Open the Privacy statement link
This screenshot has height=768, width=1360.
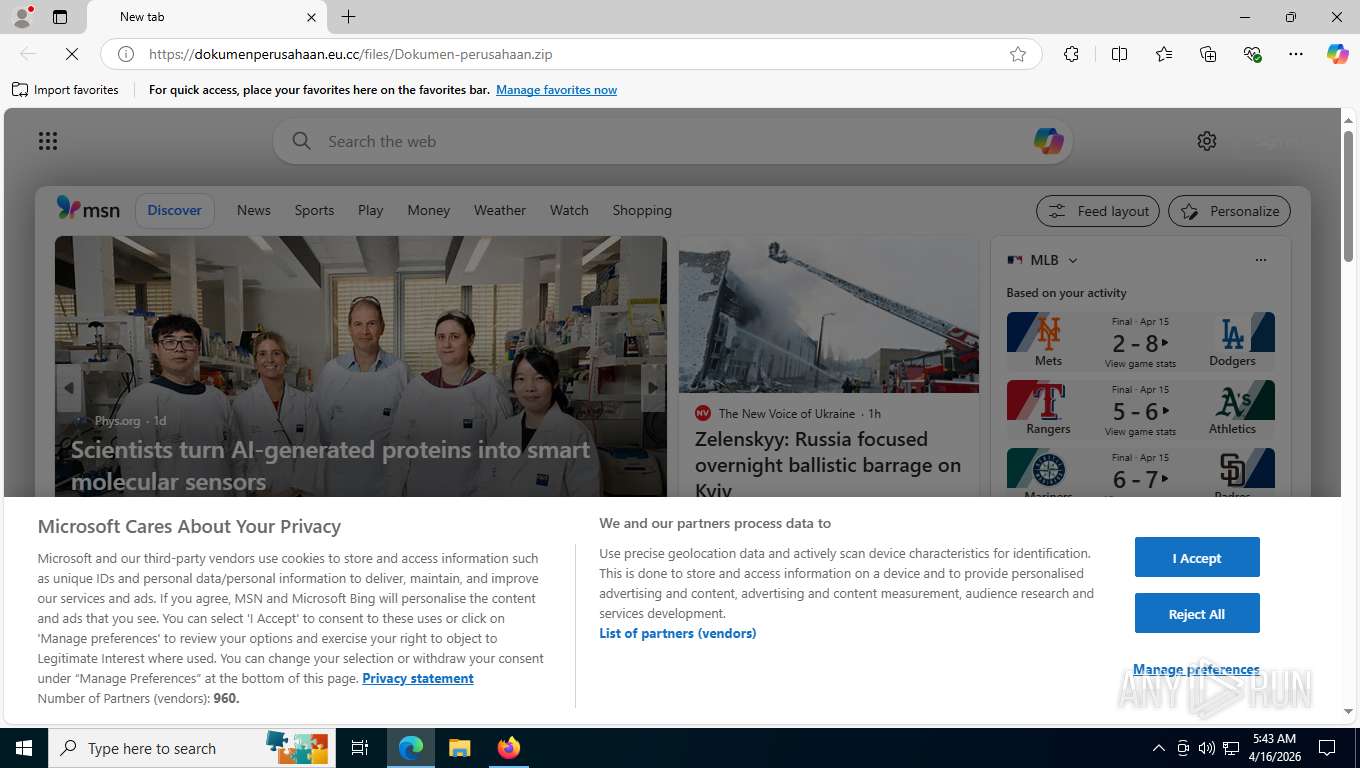click(418, 678)
